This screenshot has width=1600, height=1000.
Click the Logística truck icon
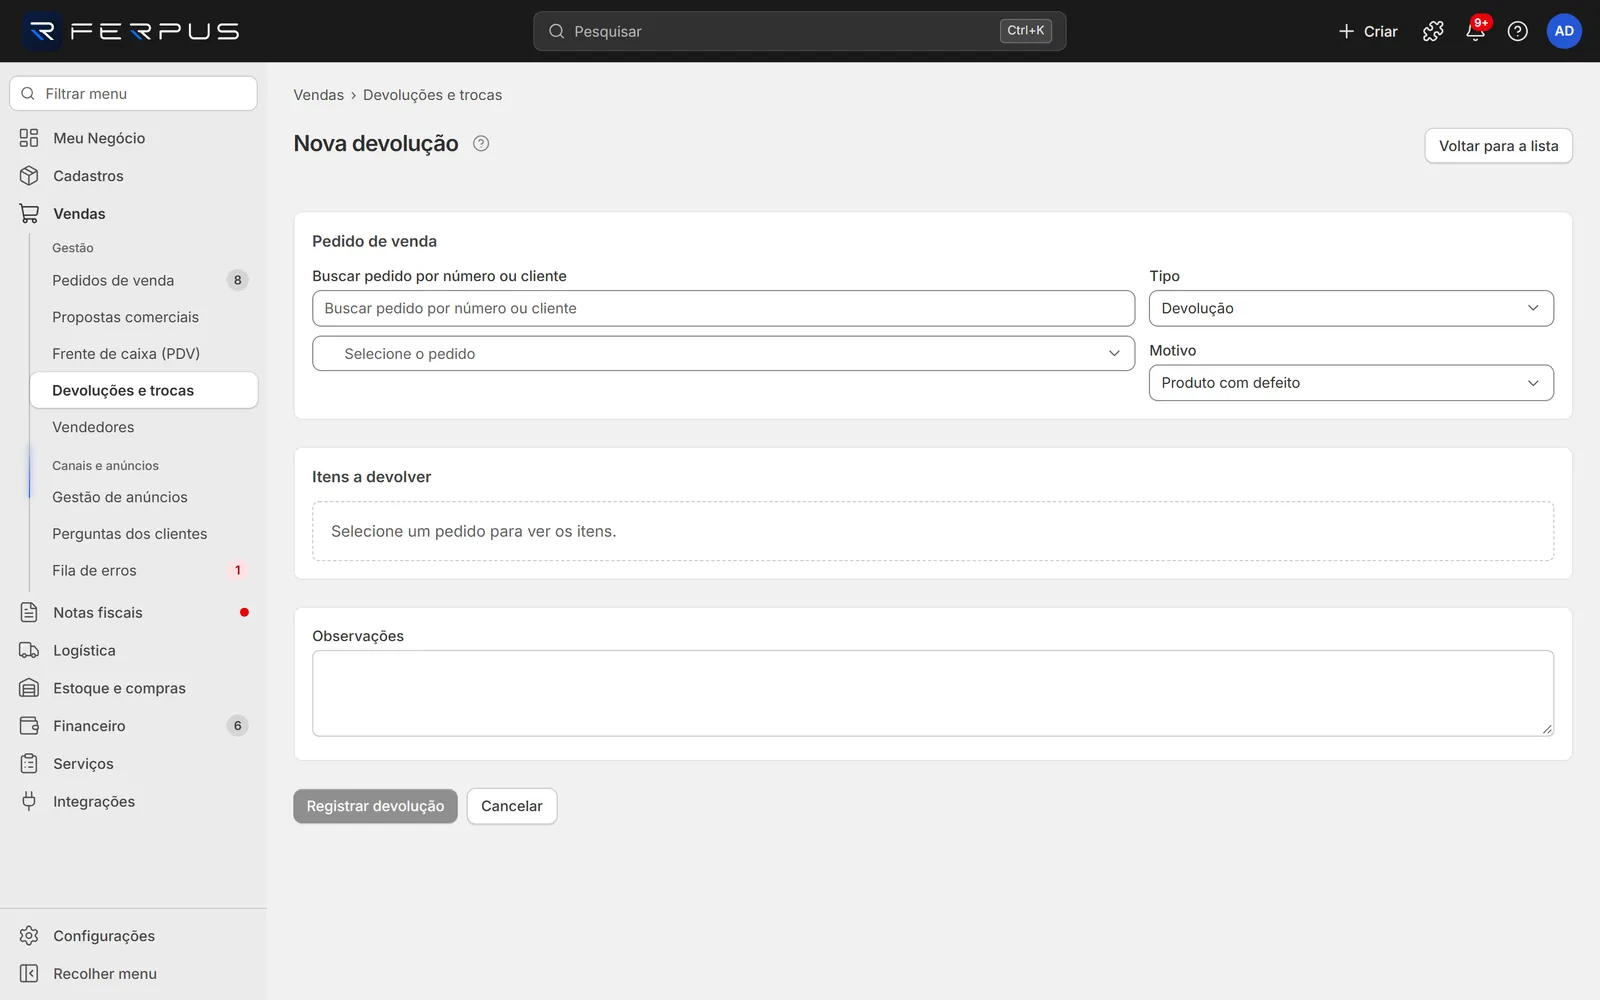29,650
